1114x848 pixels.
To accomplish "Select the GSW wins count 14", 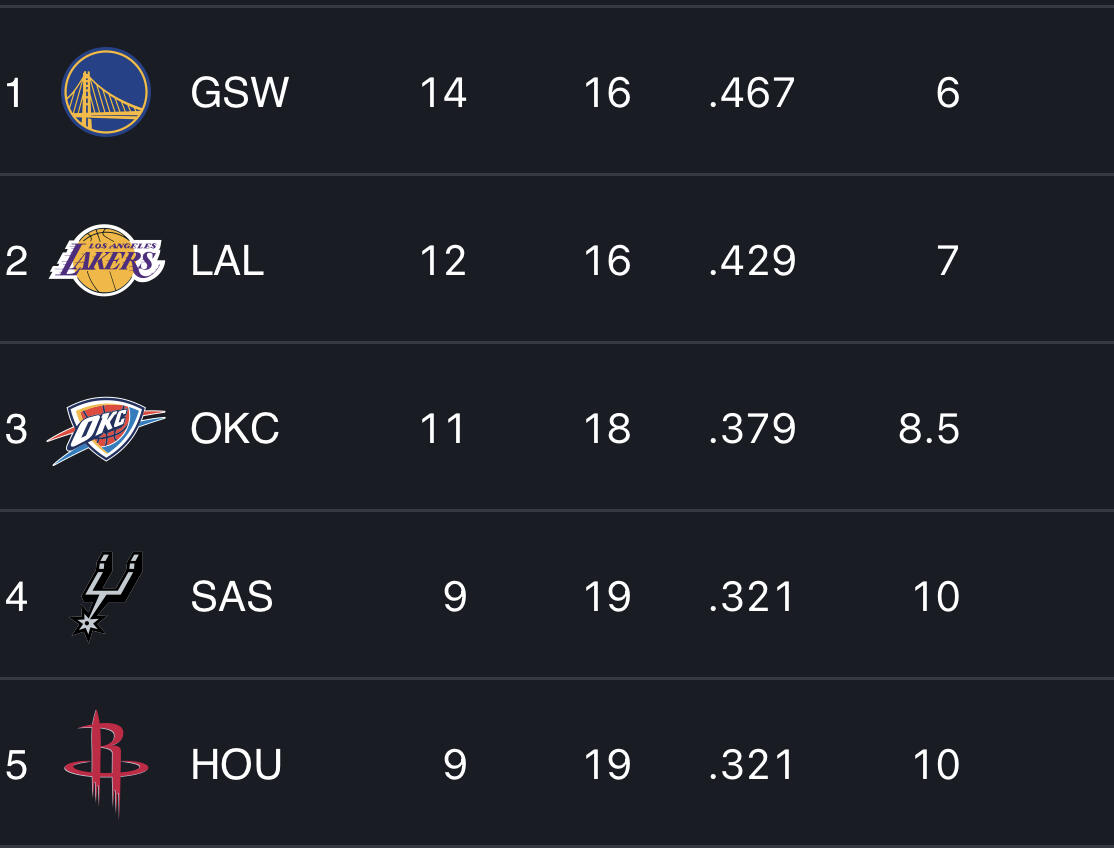I will 443,93.
